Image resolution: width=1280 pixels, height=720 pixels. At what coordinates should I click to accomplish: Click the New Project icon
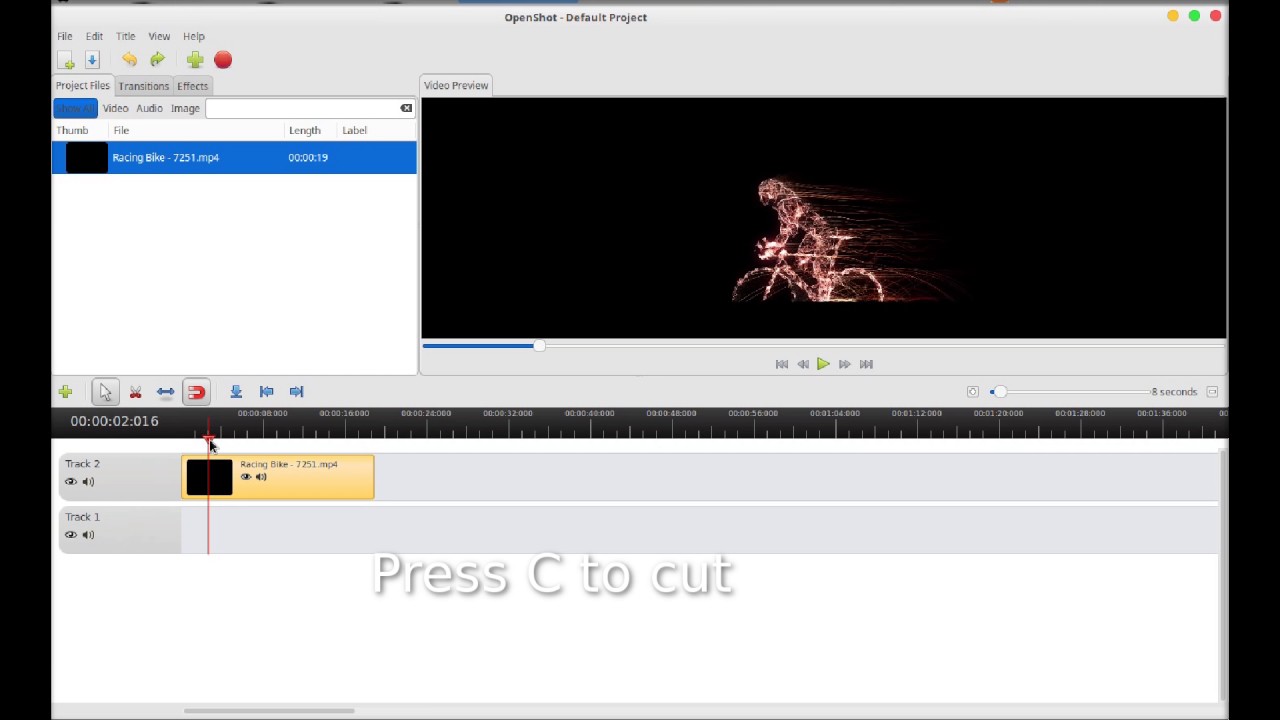66,60
